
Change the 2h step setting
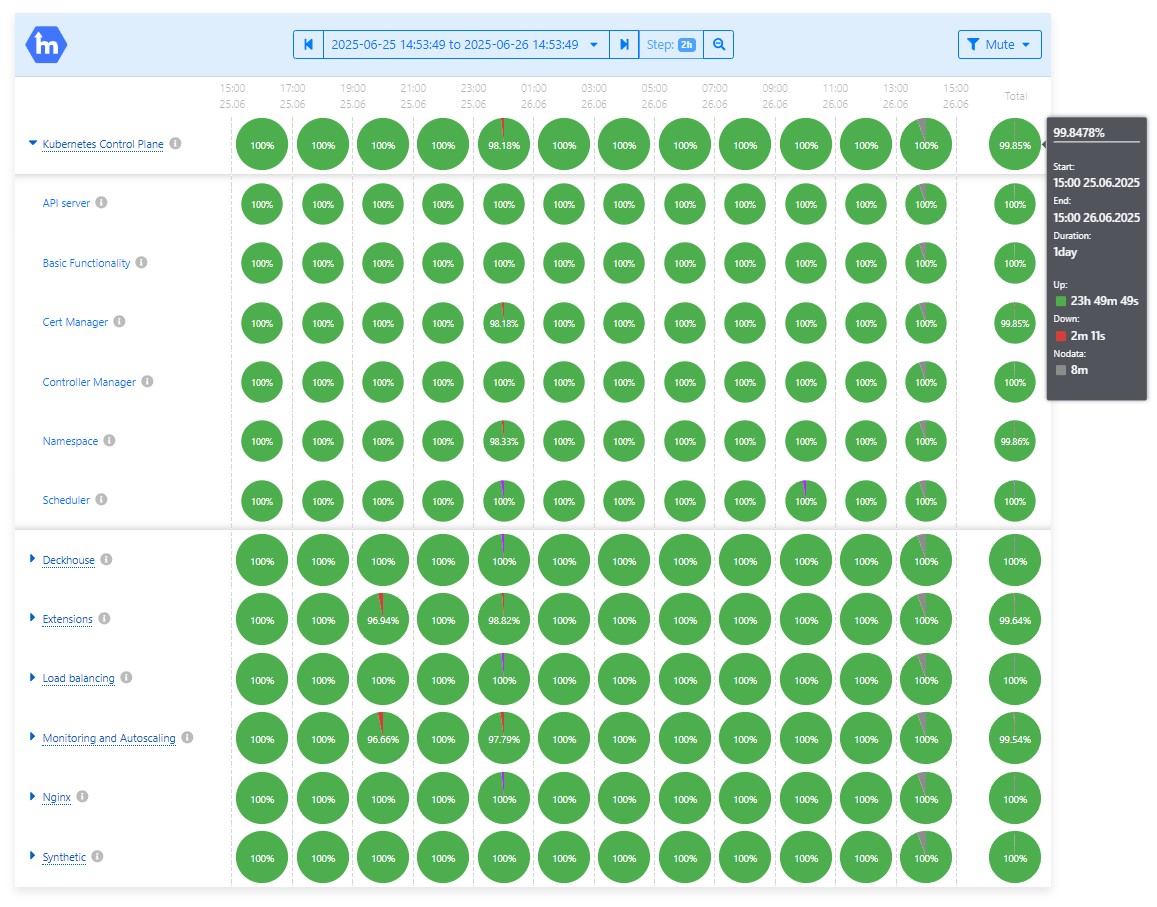[671, 44]
